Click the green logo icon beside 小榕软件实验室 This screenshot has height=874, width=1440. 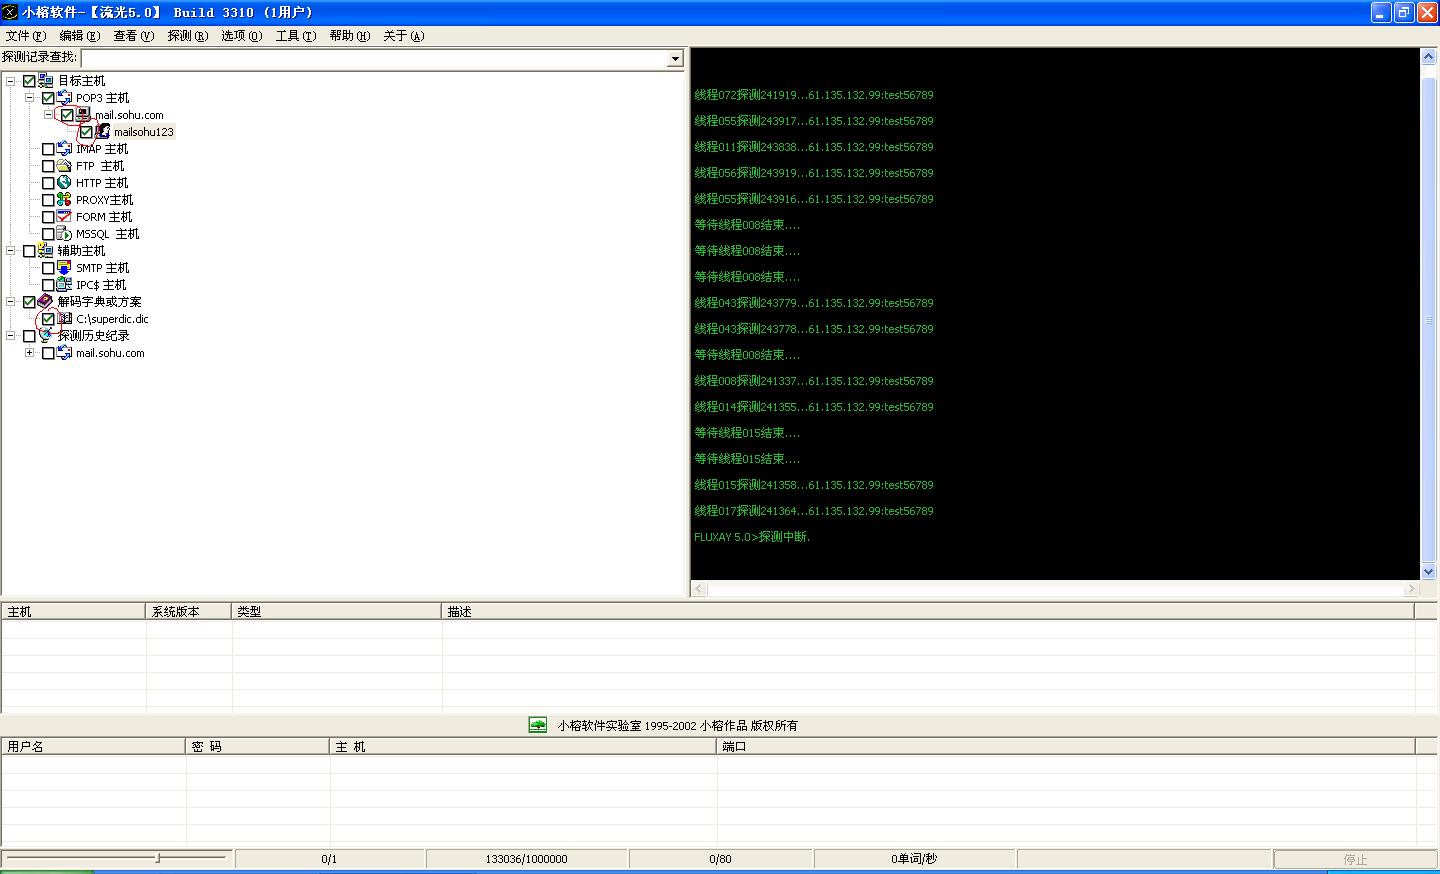click(x=538, y=725)
